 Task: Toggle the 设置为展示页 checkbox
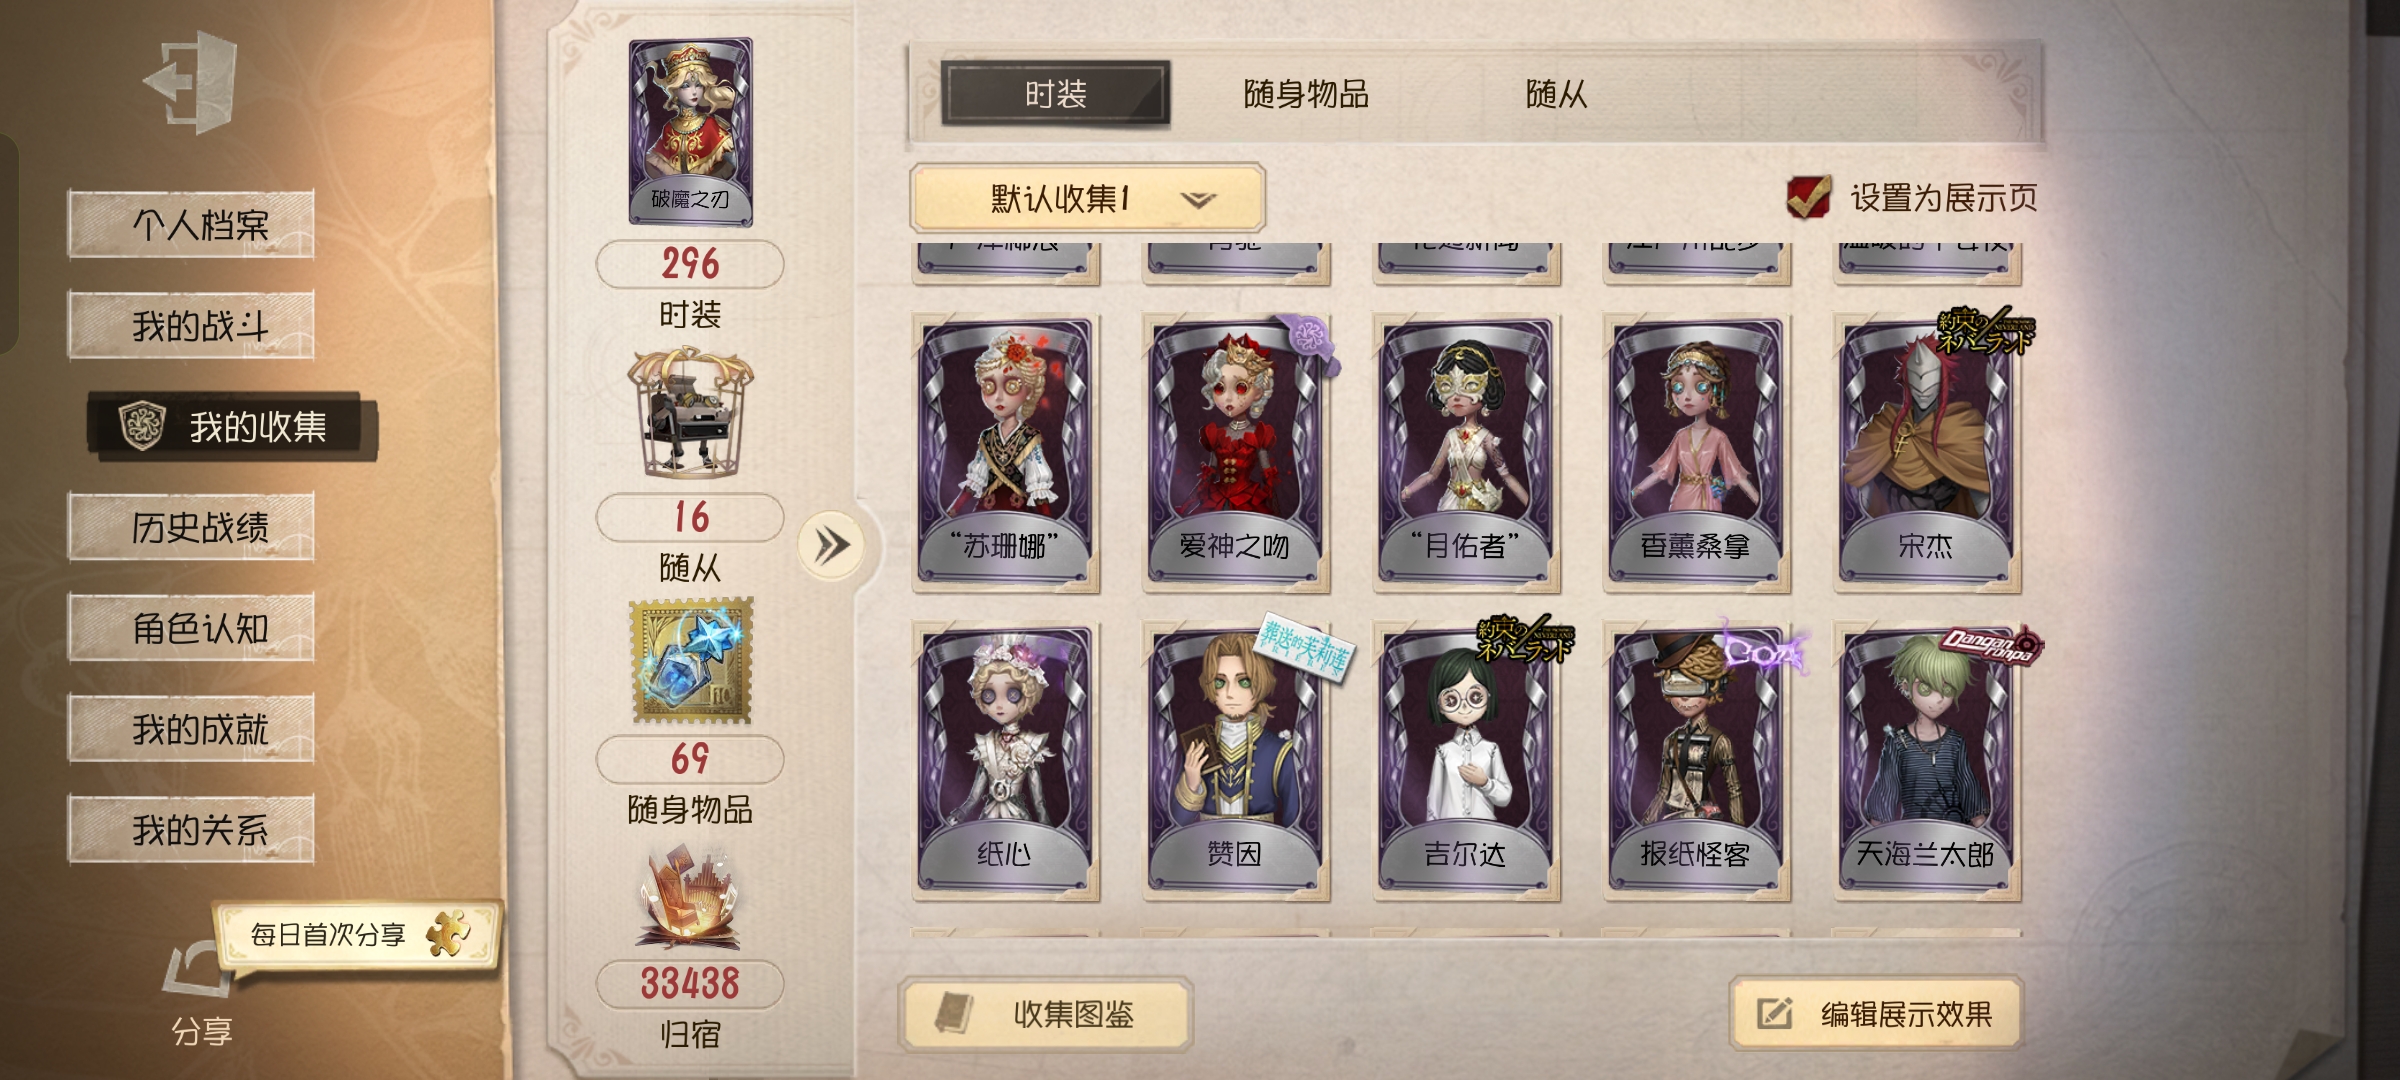point(1808,197)
